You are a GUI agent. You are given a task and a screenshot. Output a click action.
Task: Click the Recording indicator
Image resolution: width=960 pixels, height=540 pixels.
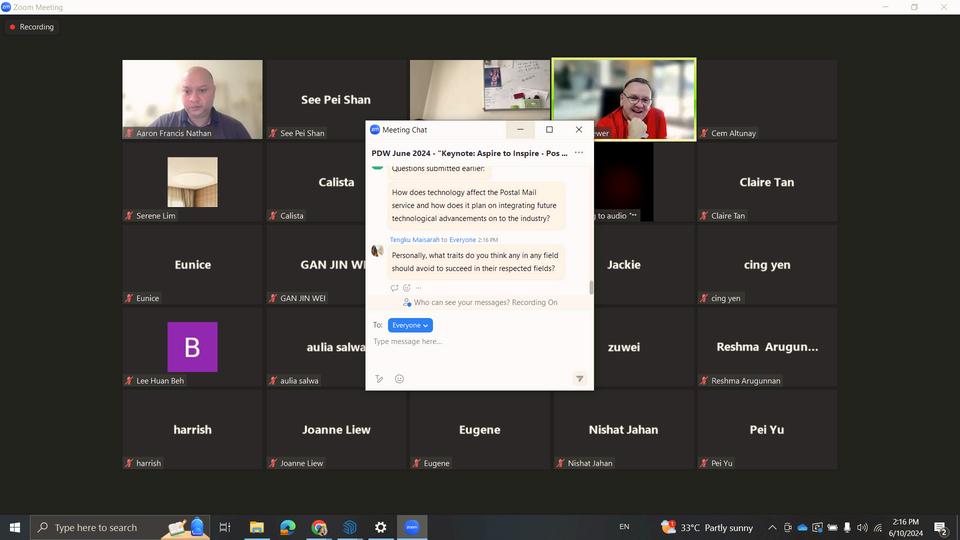point(31,27)
